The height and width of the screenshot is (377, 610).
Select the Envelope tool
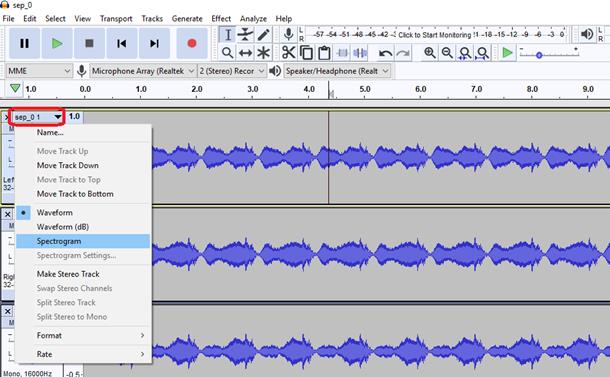click(x=245, y=35)
